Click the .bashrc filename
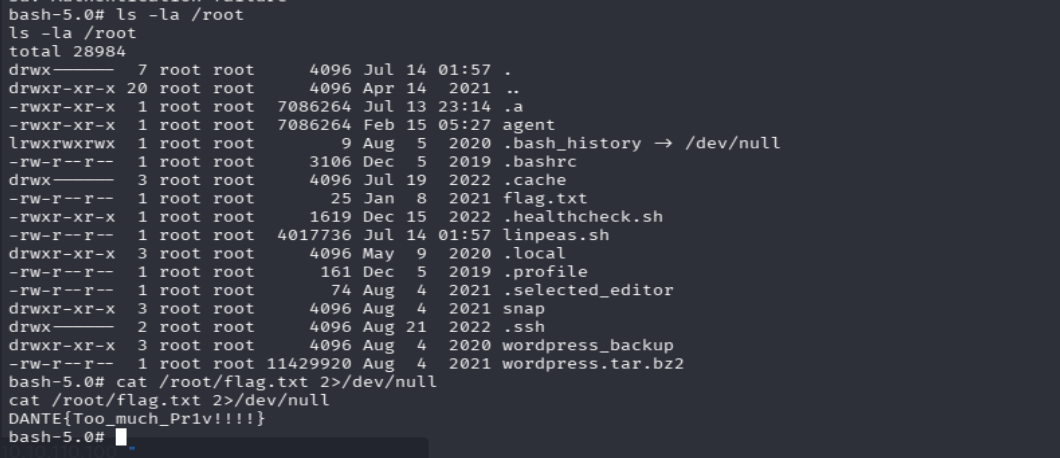The image size is (1060, 458). [x=539, y=162]
